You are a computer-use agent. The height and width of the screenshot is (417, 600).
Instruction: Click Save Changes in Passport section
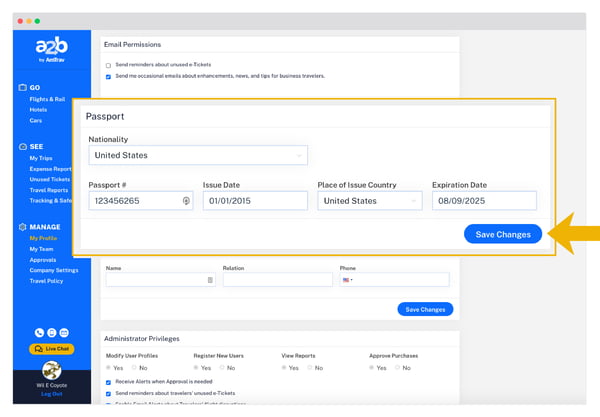(x=503, y=233)
